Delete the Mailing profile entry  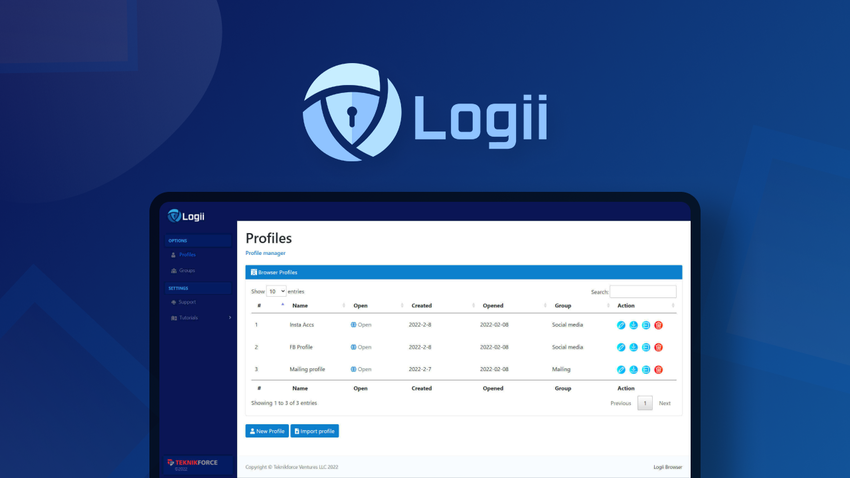click(x=658, y=370)
